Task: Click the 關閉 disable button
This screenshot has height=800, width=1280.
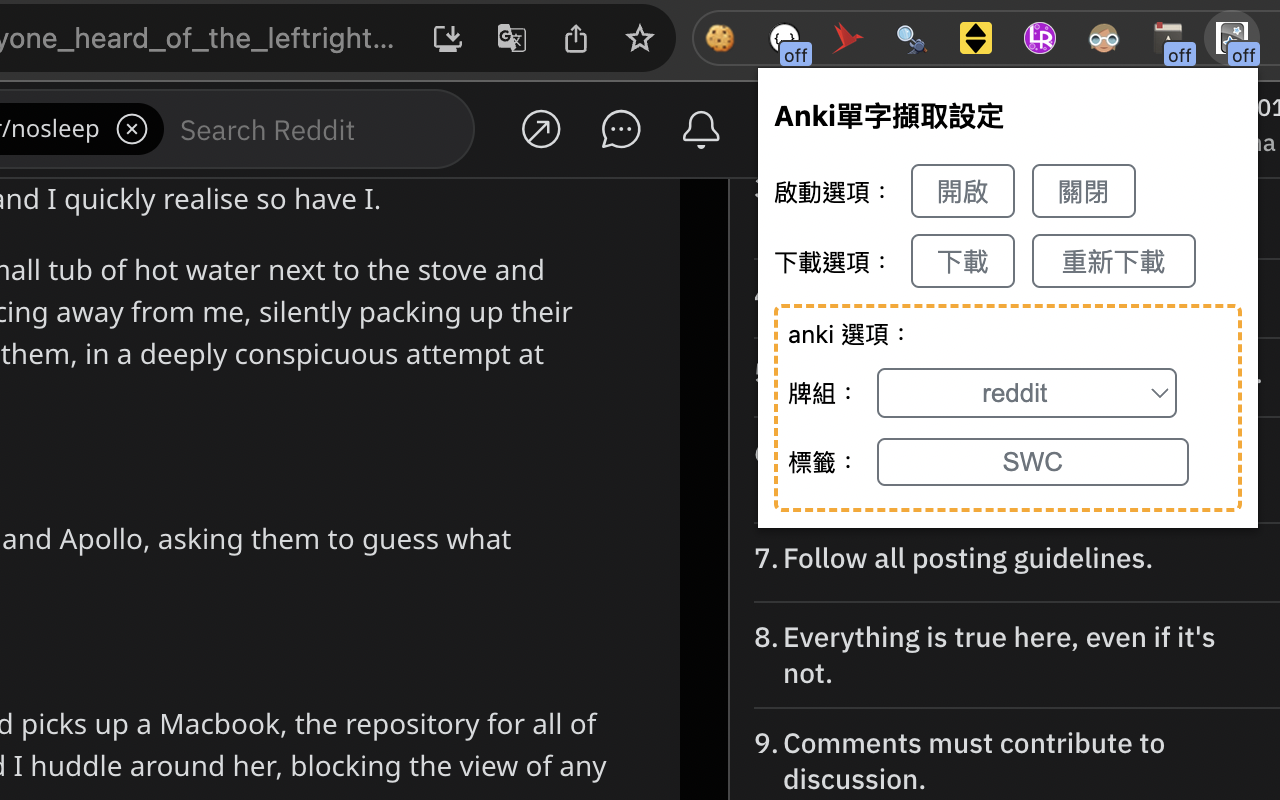Action: [x=1084, y=191]
